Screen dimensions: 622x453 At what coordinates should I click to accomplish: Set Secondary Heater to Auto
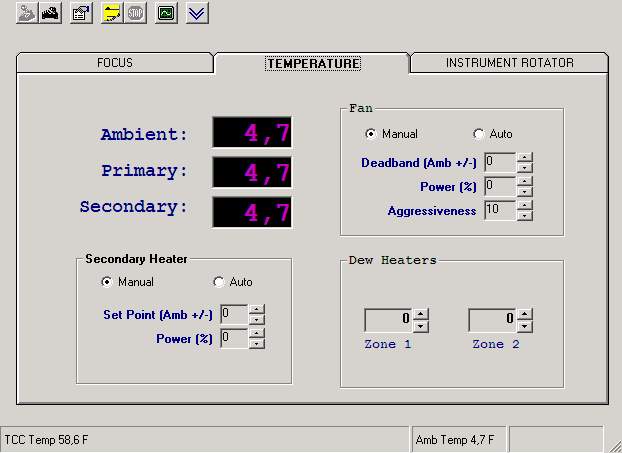coord(219,282)
